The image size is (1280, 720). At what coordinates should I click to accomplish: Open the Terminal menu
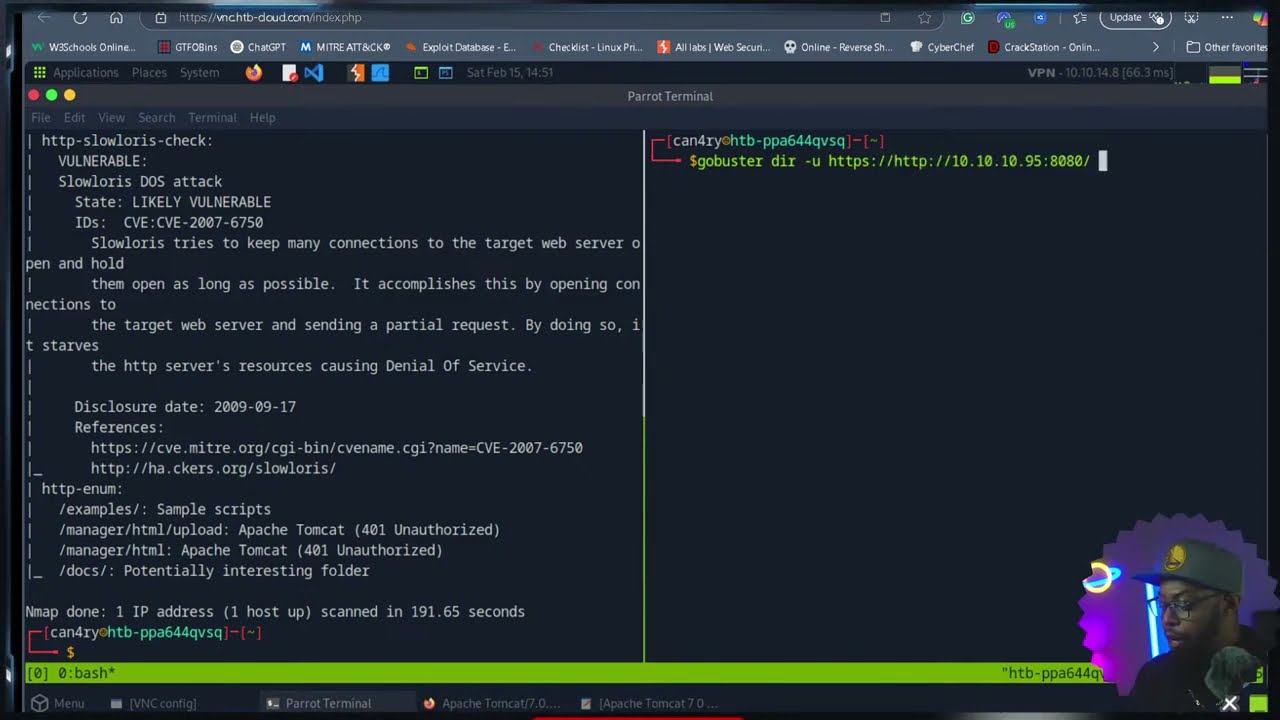point(212,118)
